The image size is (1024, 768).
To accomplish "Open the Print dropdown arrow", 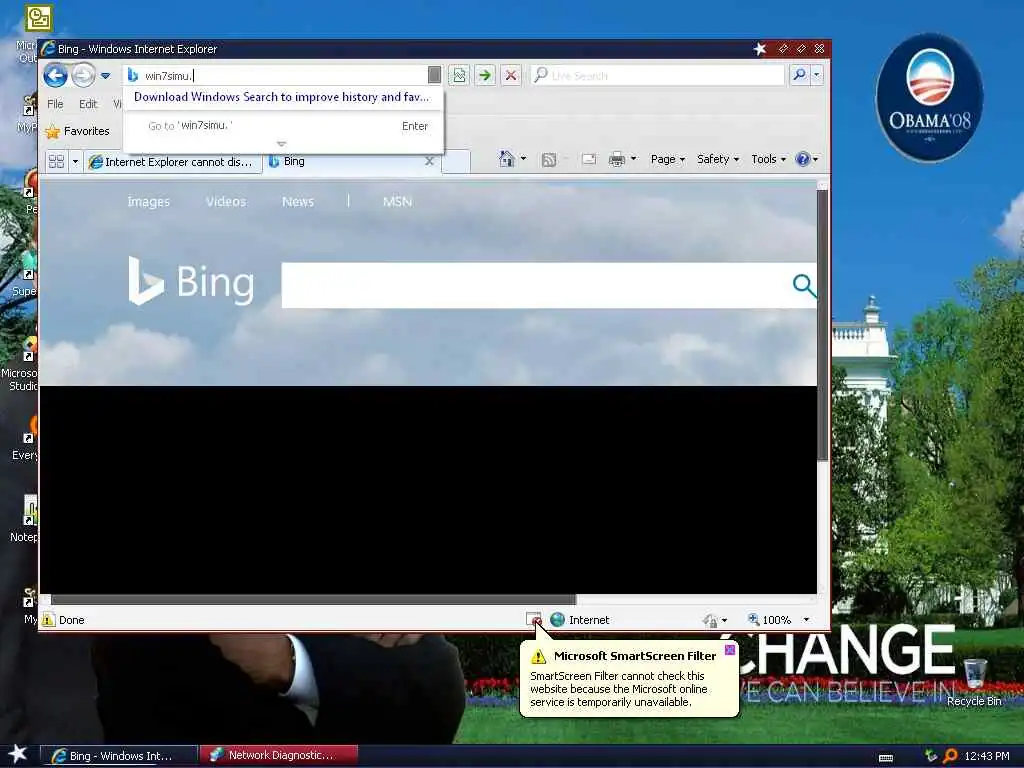I will [633, 159].
